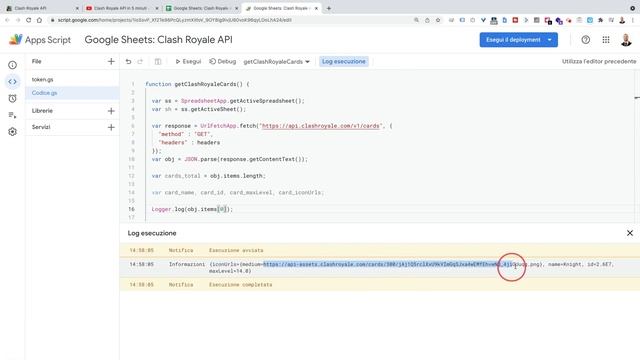Undo the last edit
This screenshot has height=360, width=640.
pos(128,61)
